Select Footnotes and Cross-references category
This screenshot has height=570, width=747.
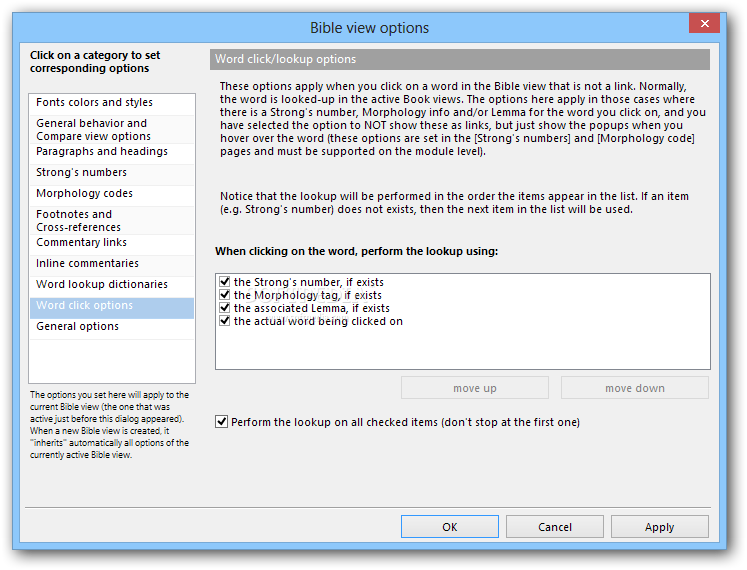(x=112, y=221)
